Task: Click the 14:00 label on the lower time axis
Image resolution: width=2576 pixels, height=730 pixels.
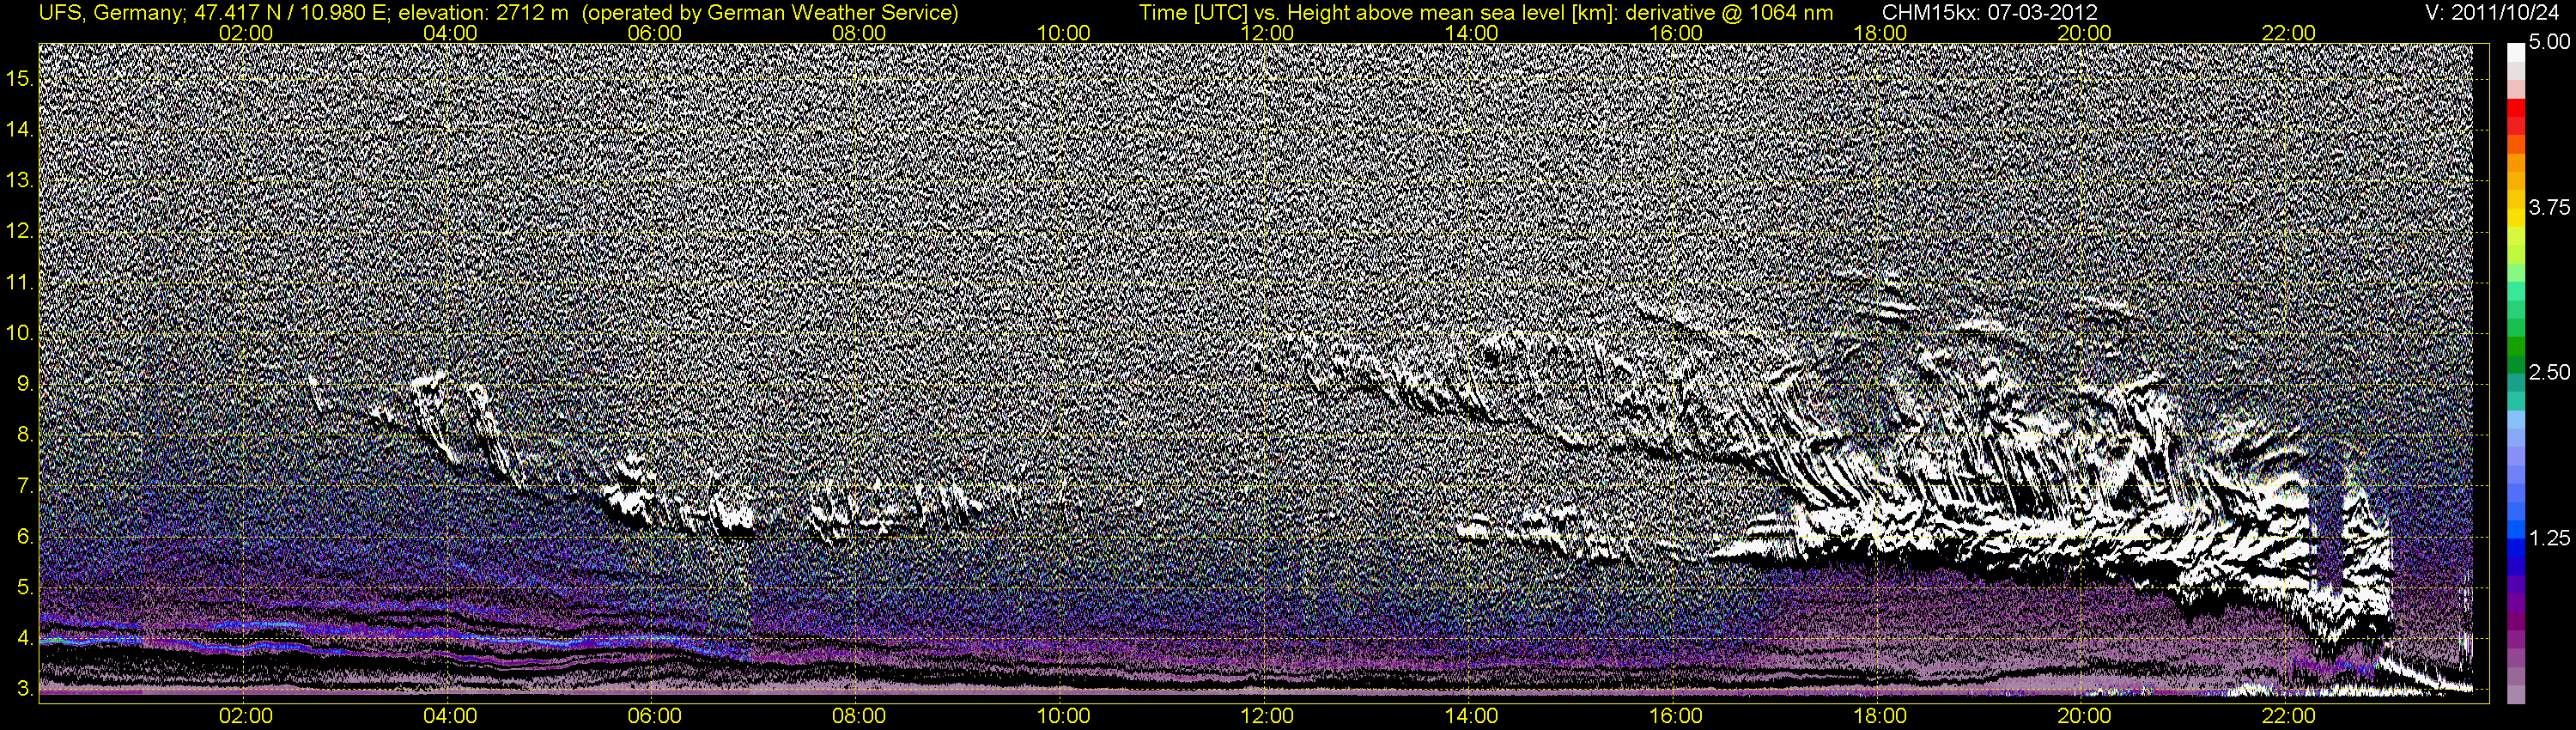Action: click(1472, 716)
